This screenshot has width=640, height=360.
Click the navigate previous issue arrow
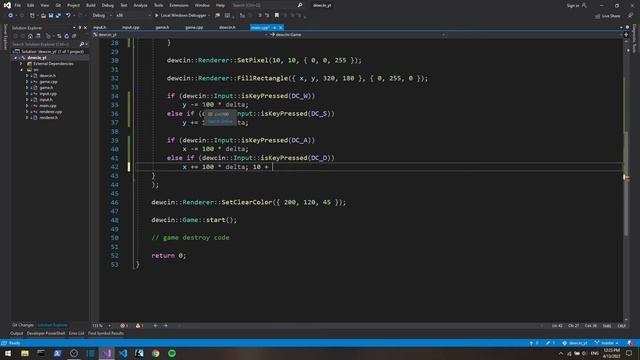point(156,326)
